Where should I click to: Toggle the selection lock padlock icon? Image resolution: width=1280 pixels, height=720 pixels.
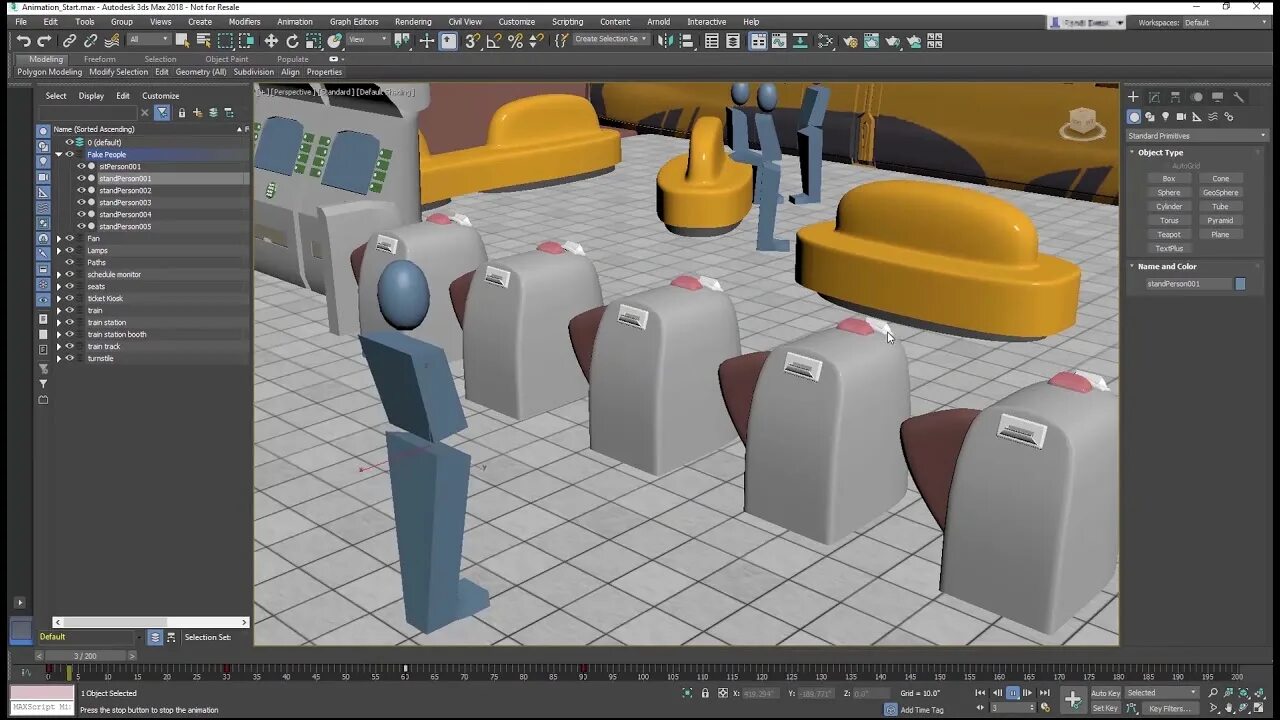click(705, 693)
